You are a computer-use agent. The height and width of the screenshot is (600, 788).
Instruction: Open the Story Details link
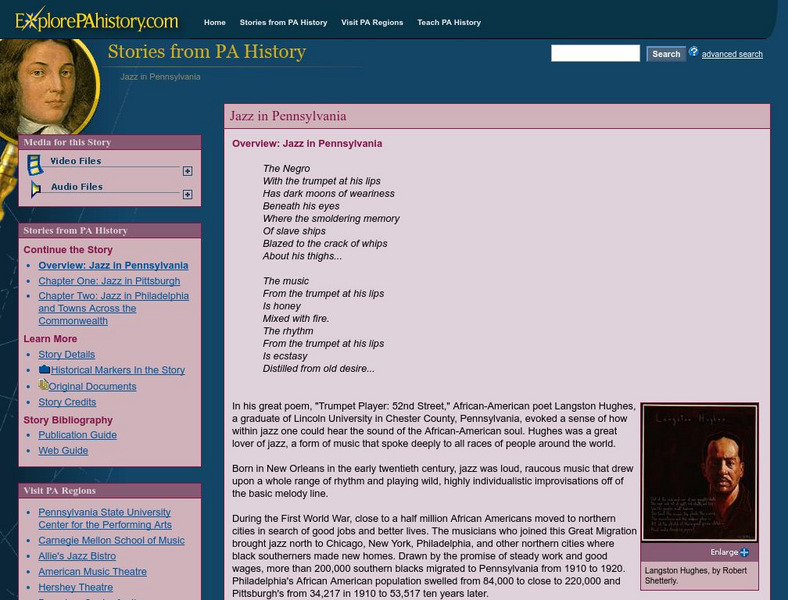pyautogui.click(x=66, y=354)
